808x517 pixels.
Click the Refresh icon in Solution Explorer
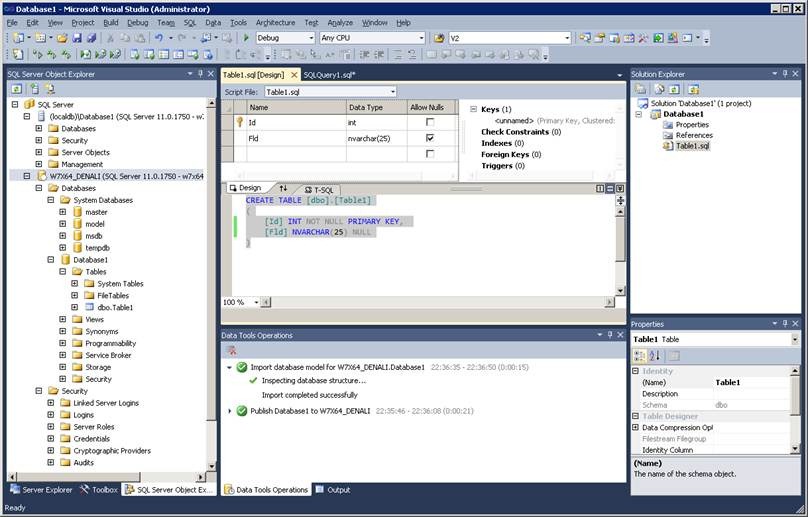(x=675, y=89)
